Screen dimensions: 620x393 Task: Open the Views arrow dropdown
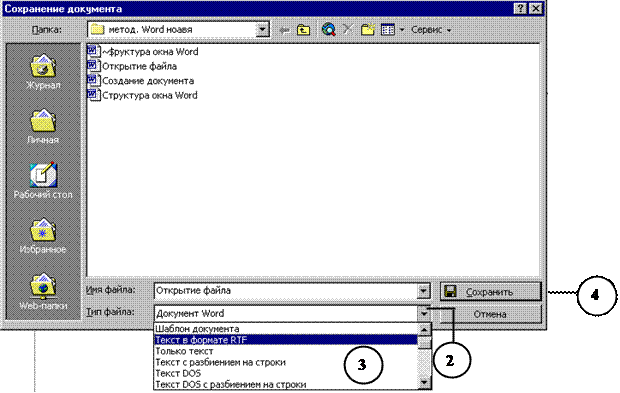tap(402, 30)
